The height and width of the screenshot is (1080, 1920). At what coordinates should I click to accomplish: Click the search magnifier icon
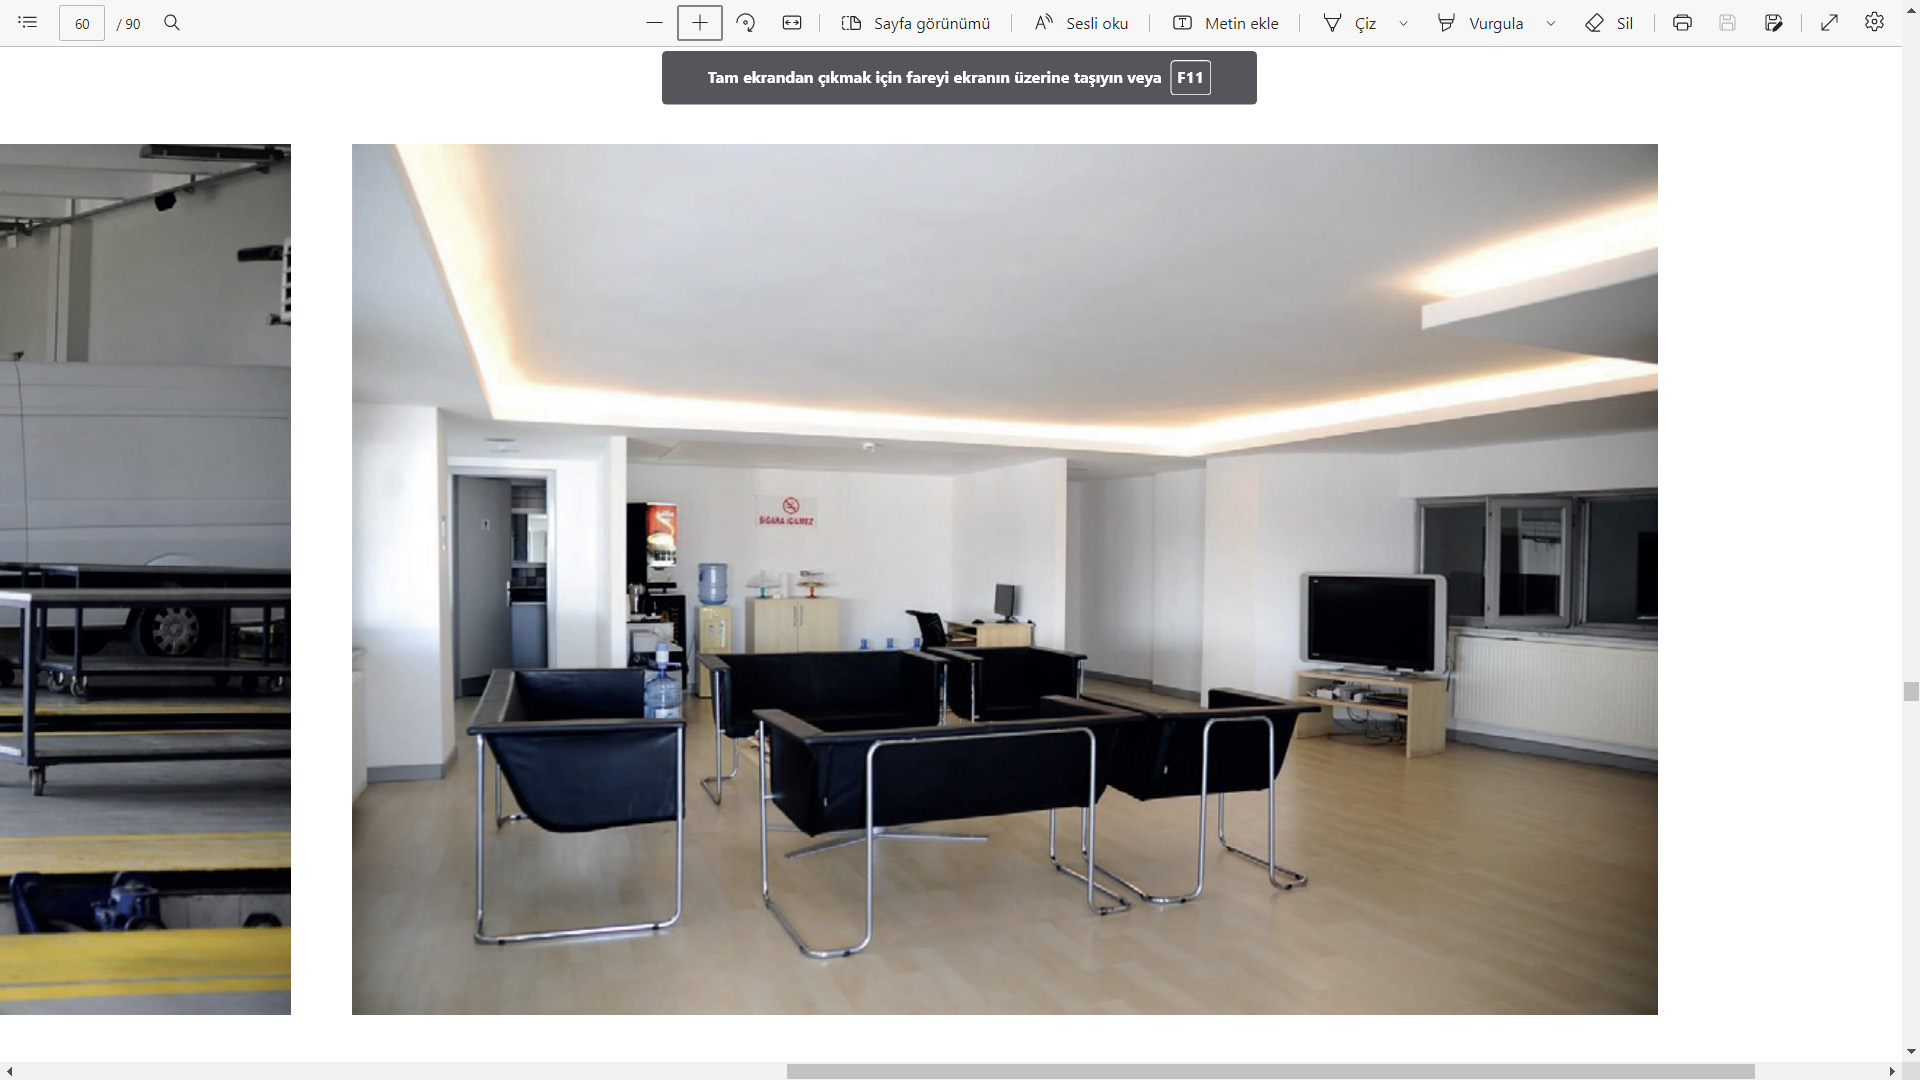[x=172, y=22]
